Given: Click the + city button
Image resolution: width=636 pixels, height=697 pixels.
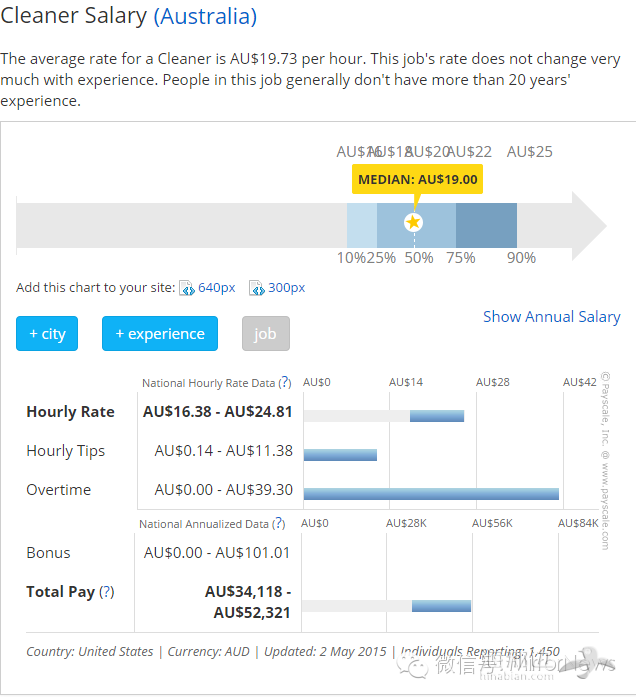Looking at the screenshot, I should pyautogui.click(x=47, y=333).
